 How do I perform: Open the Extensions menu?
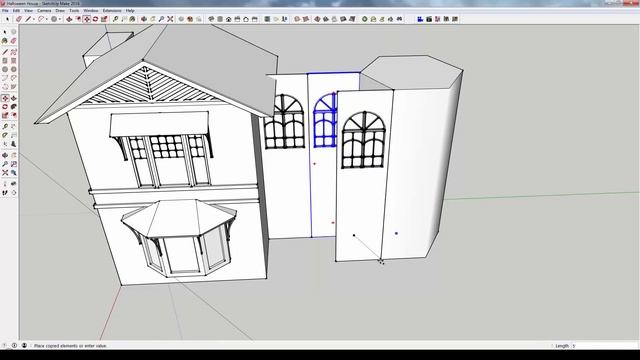click(112, 11)
